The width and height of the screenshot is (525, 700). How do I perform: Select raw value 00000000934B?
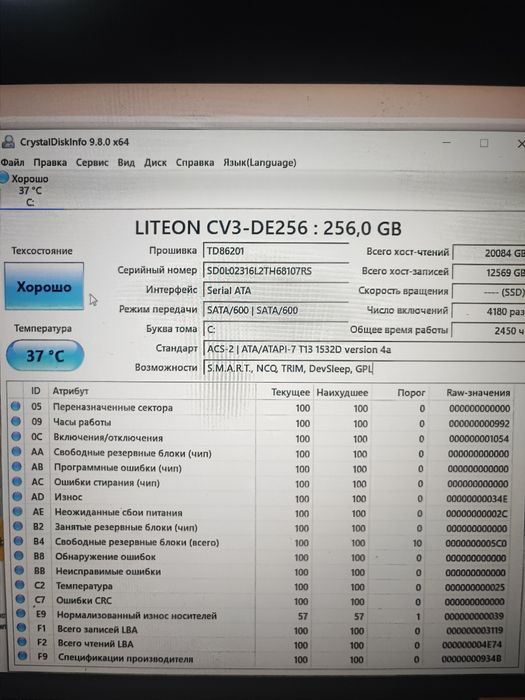pyautogui.click(x=471, y=659)
